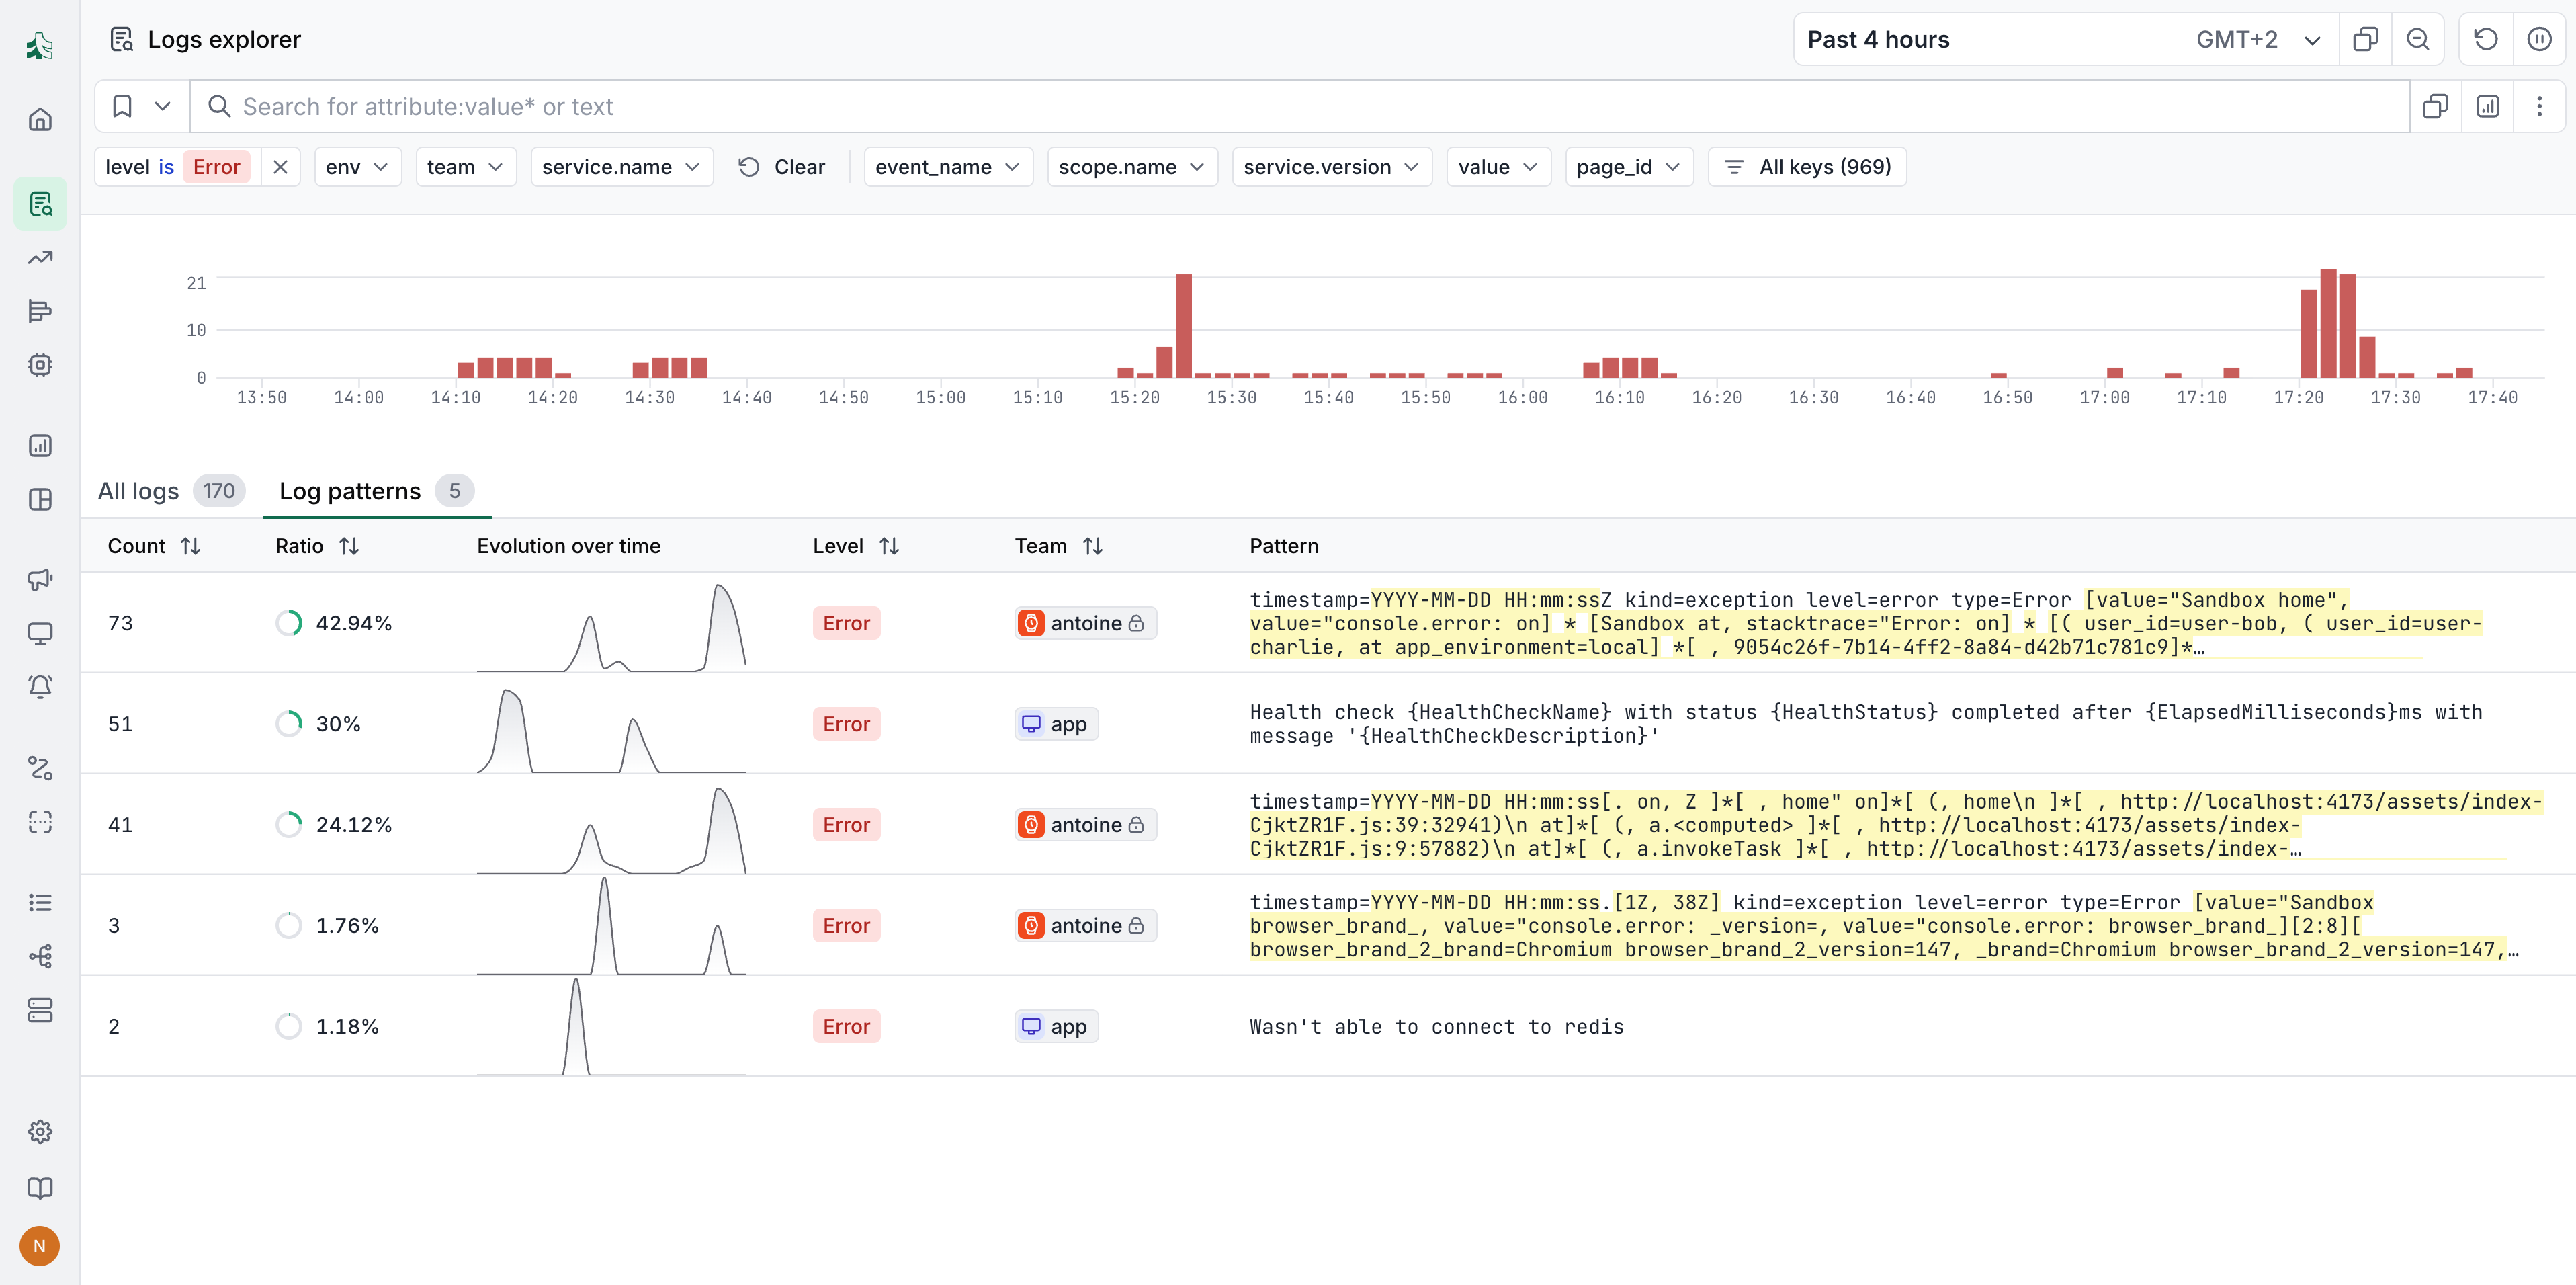Open the monitor screen sidebar icon
Image resolution: width=2576 pixels, height=1285 pixels.
pos(40,633)
